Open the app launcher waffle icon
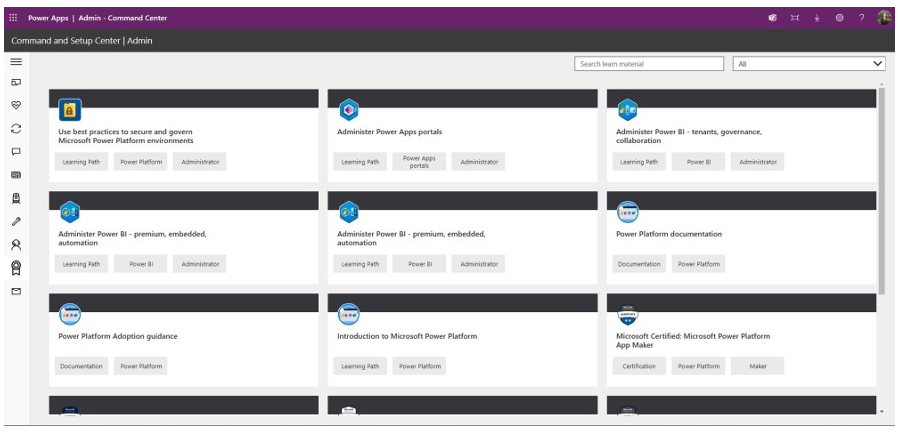This screenshot has height=432, width=902. click(13, 18)
